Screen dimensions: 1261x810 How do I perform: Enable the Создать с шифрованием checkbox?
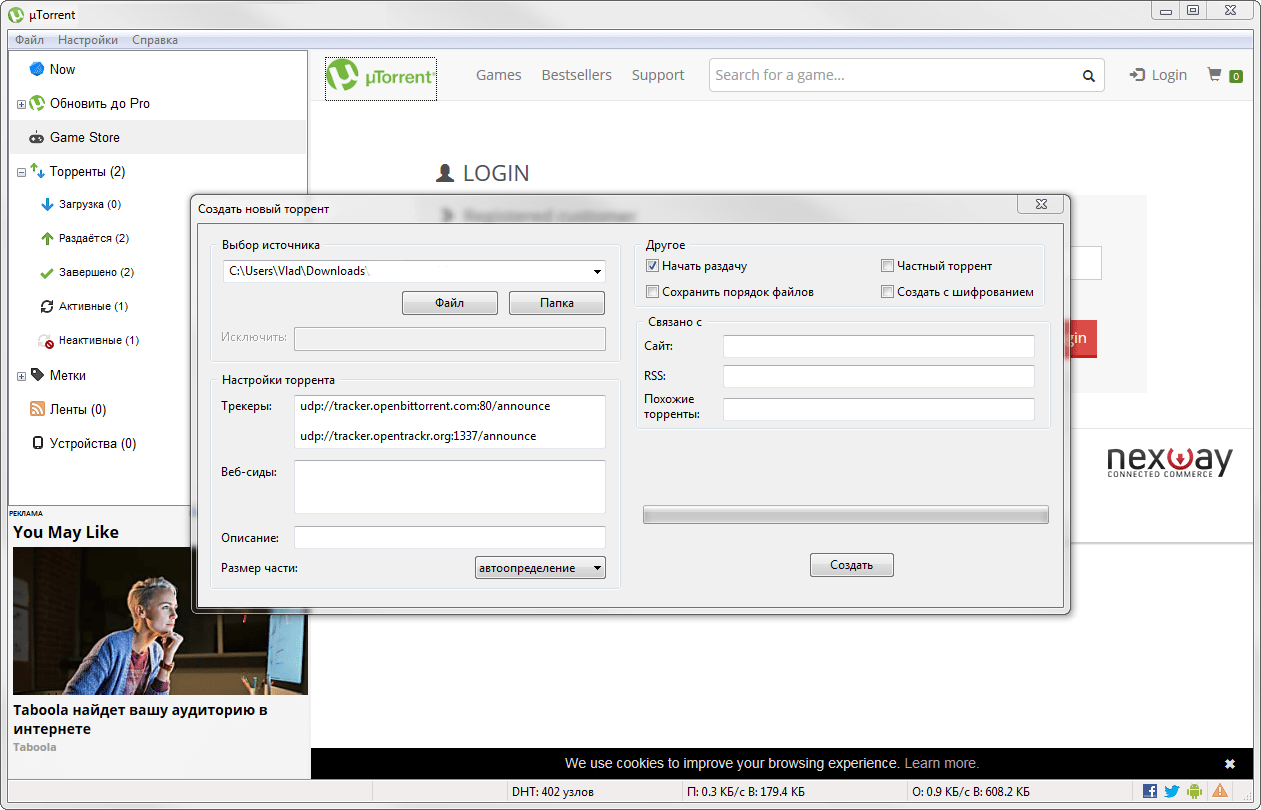887,292
